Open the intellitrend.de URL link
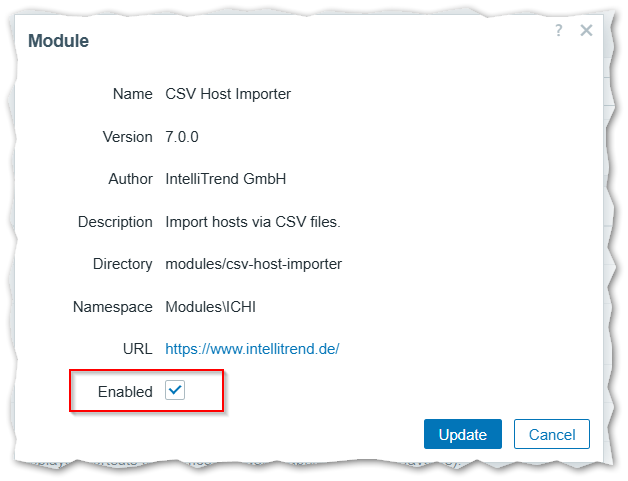Image resolution: width=628 pixels, height=481 pixels. tap(252, 349)
